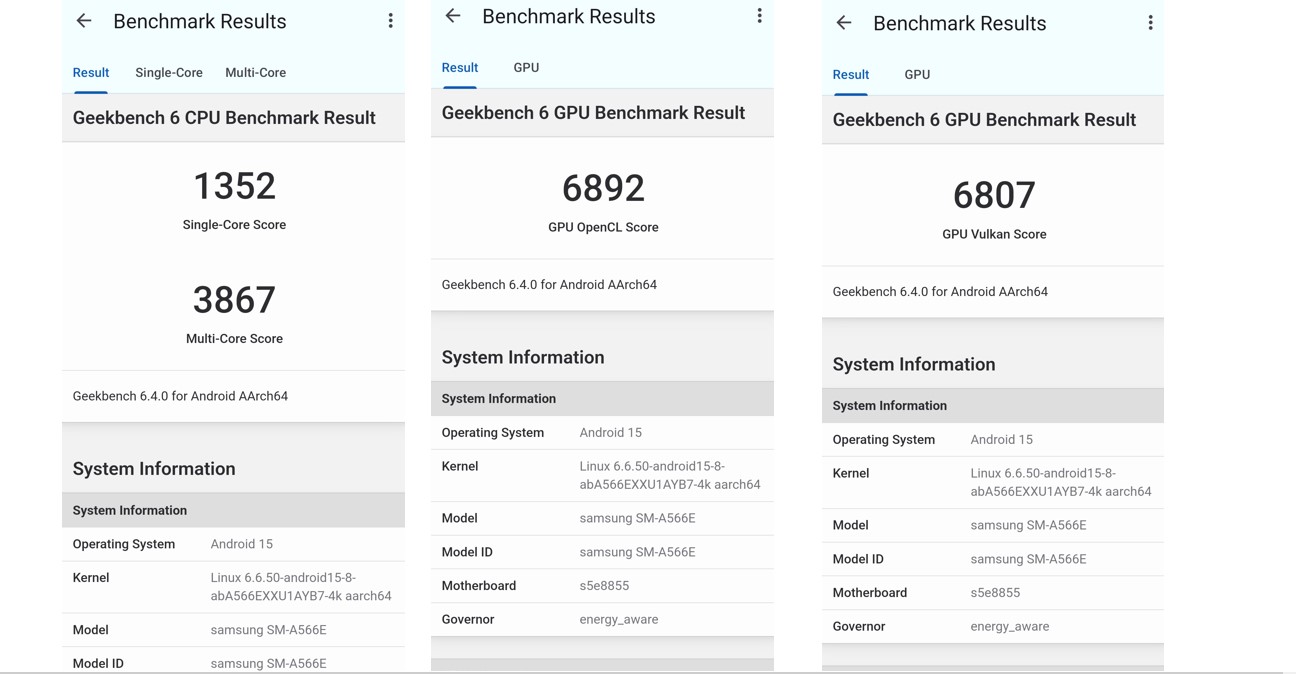The width and height of the screenshot is (1296, 674).
Task: Tap large System Information heading on Vulkan screen
Action: tap(914, 365)
